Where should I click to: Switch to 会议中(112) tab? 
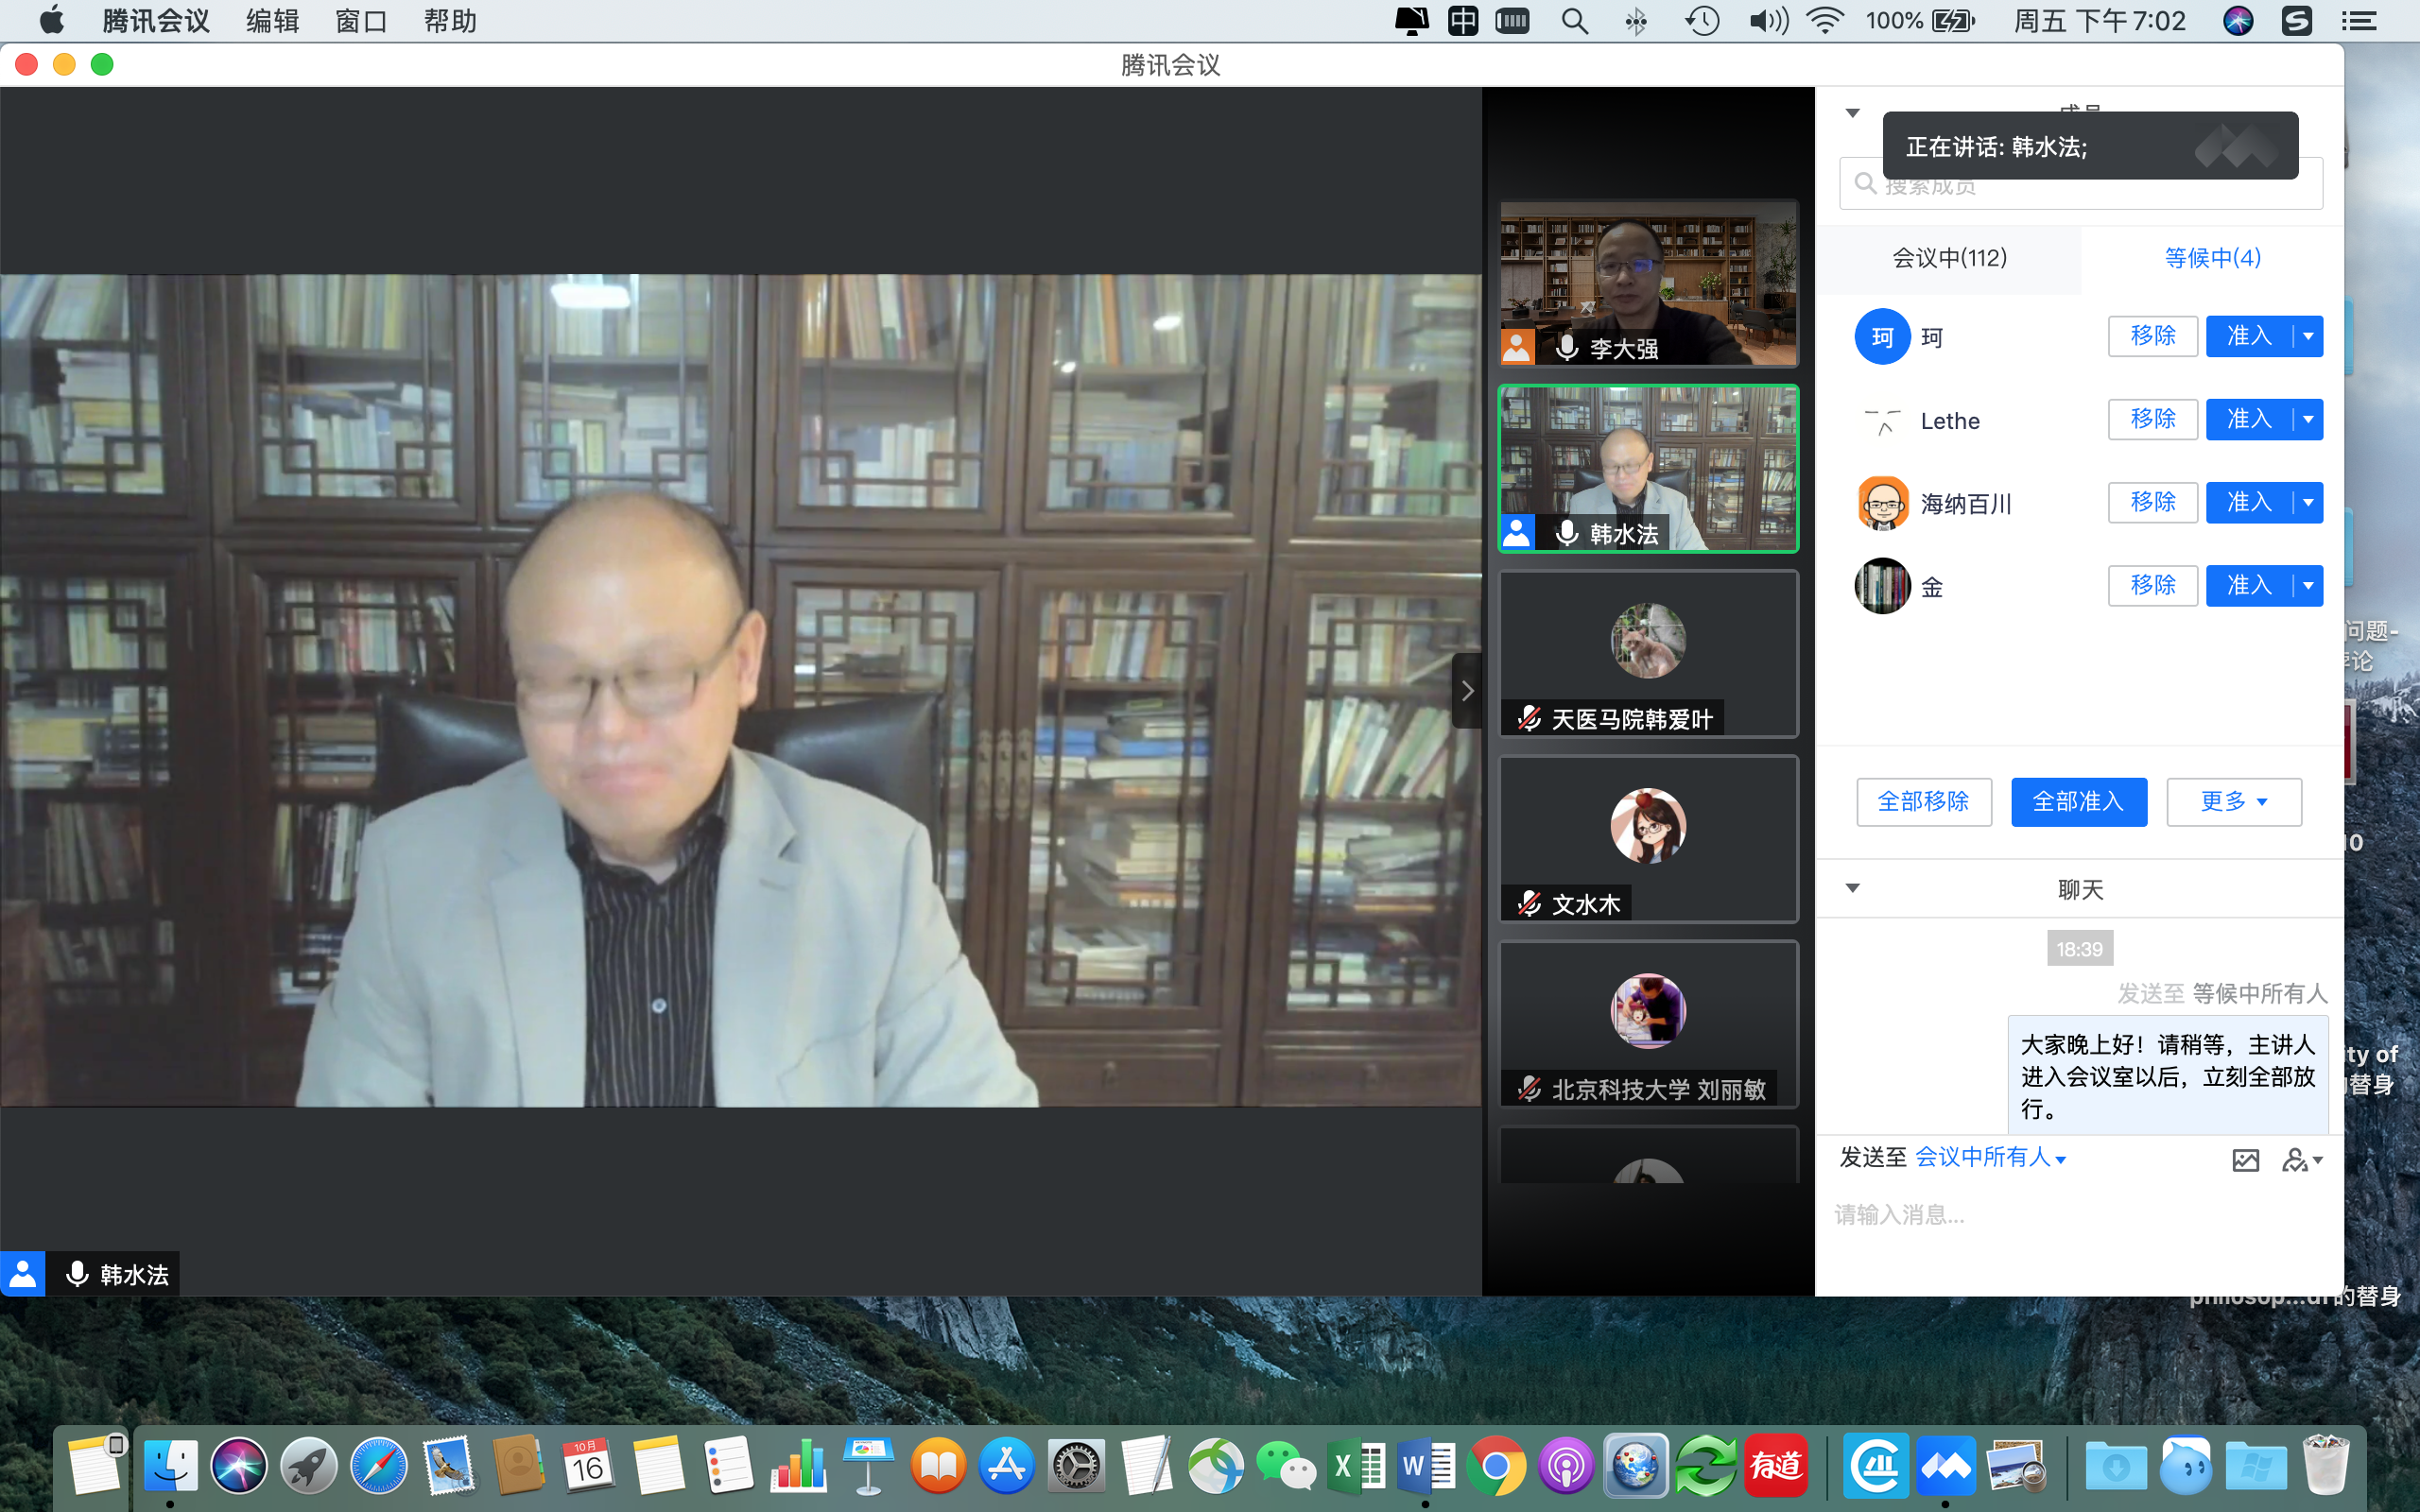[1949, 258]
